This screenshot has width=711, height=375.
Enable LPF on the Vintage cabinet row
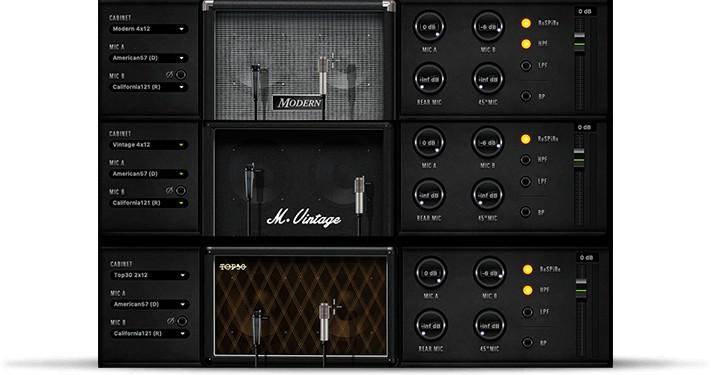click(x=526, y=181)
